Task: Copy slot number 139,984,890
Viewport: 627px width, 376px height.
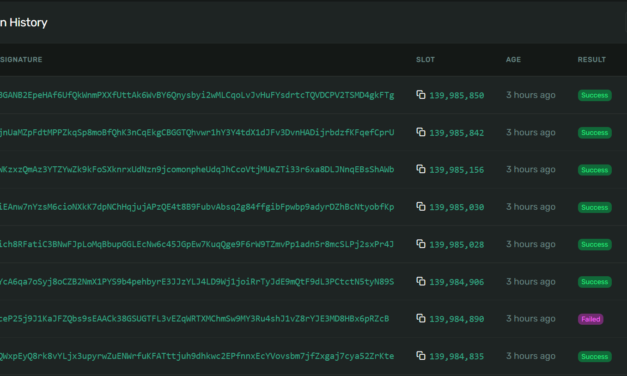Action: tap(421, 318)
